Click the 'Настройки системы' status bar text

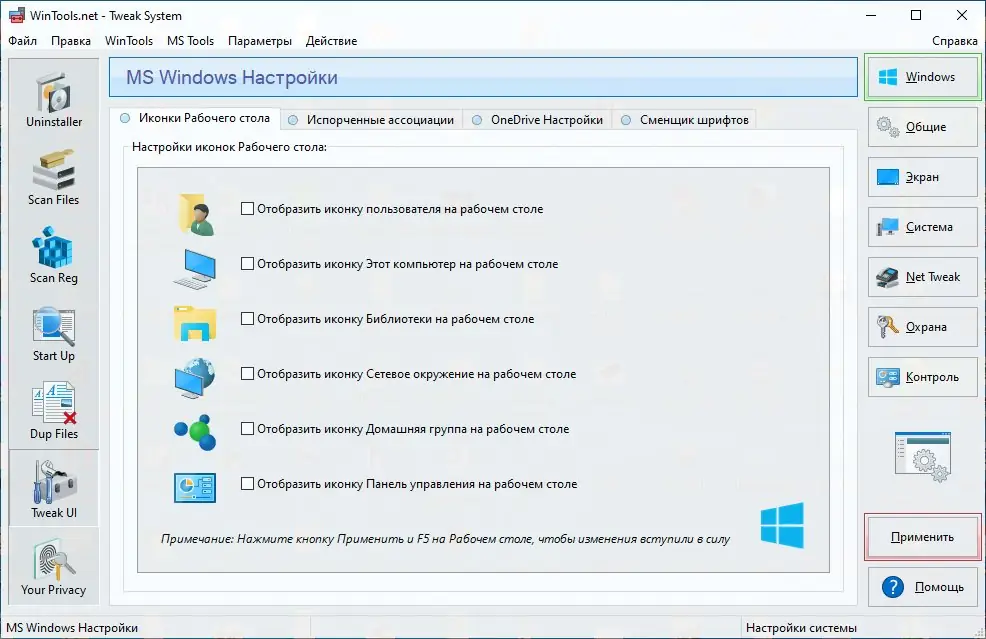[801, 628]
